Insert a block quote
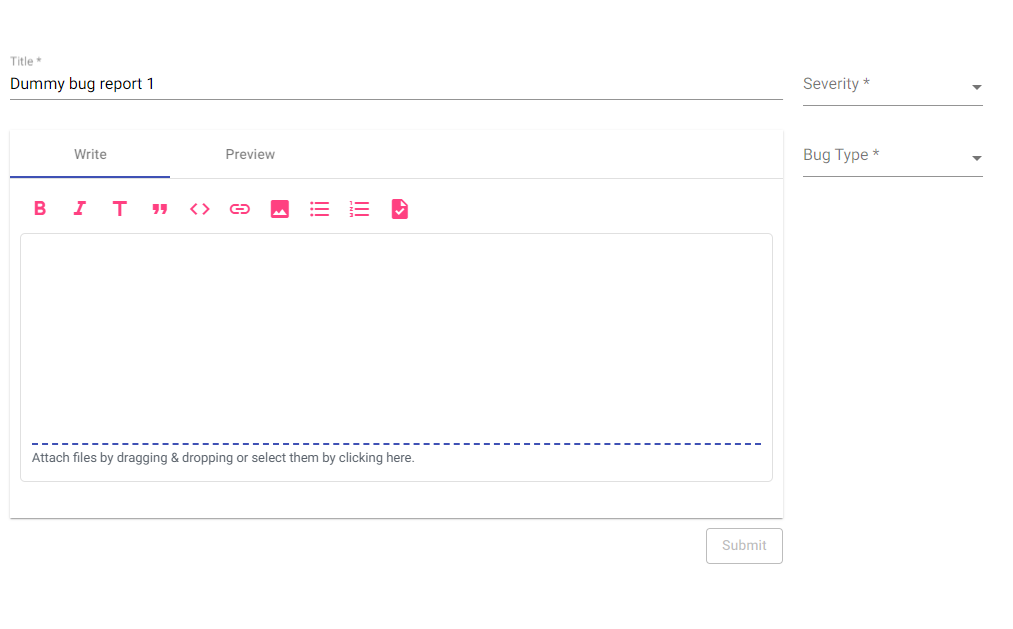Image resolution: width=1013 pixels, height=629 pixels. [160, 209]
